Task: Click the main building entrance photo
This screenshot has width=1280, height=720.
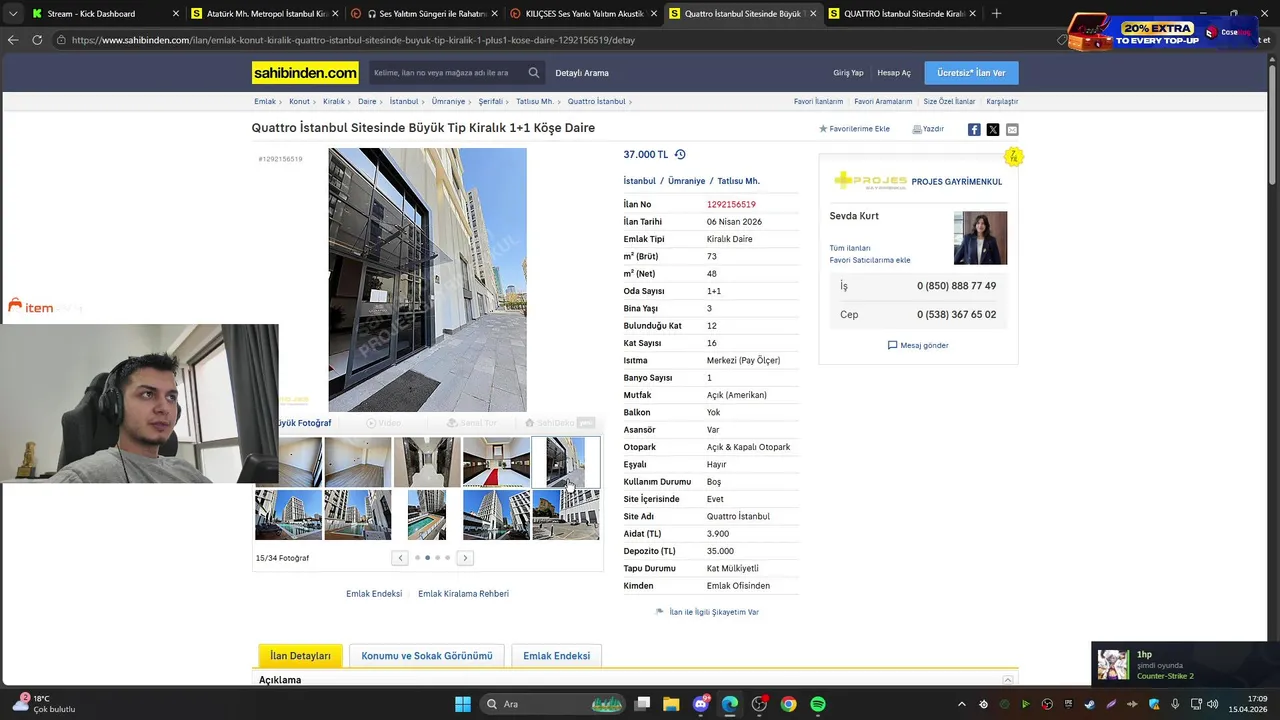Action: (x=427, y=280)
